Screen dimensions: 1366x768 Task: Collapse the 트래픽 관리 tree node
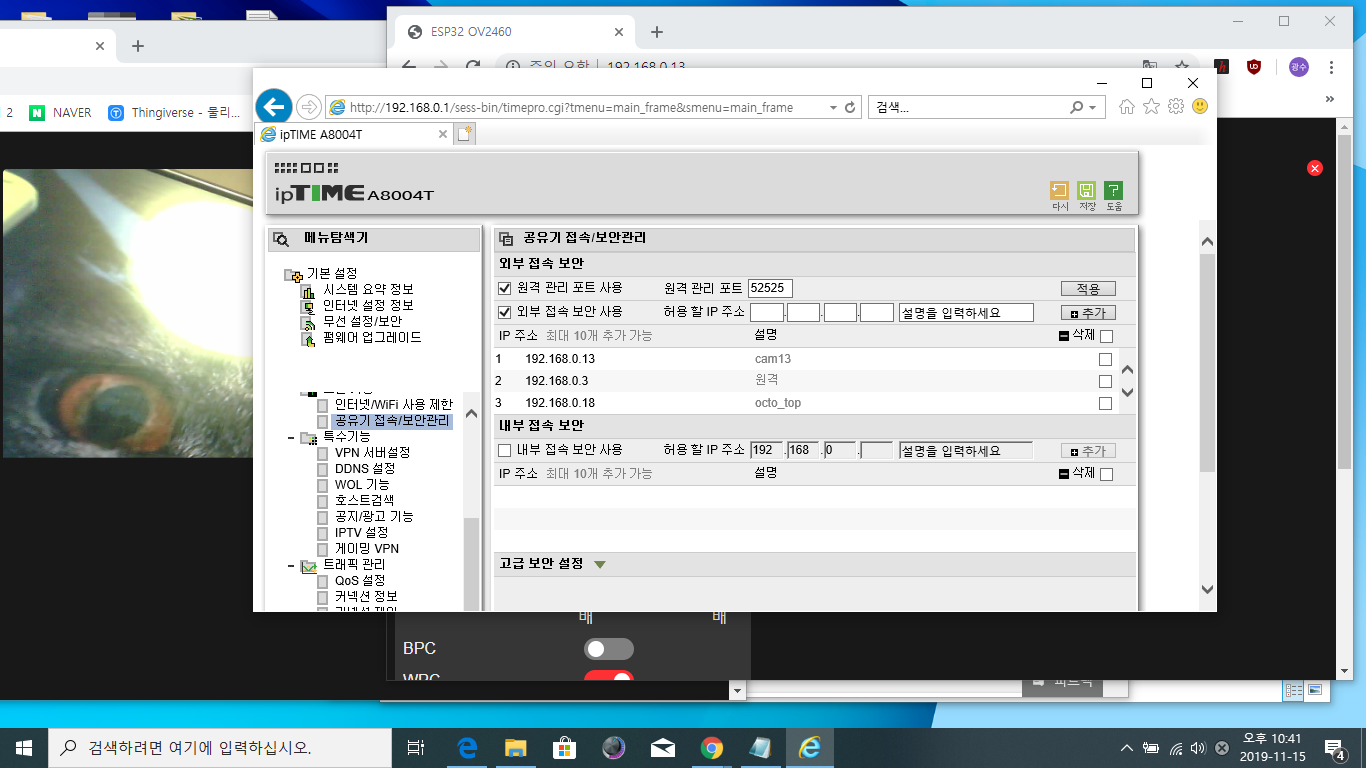tap(290, 565)
